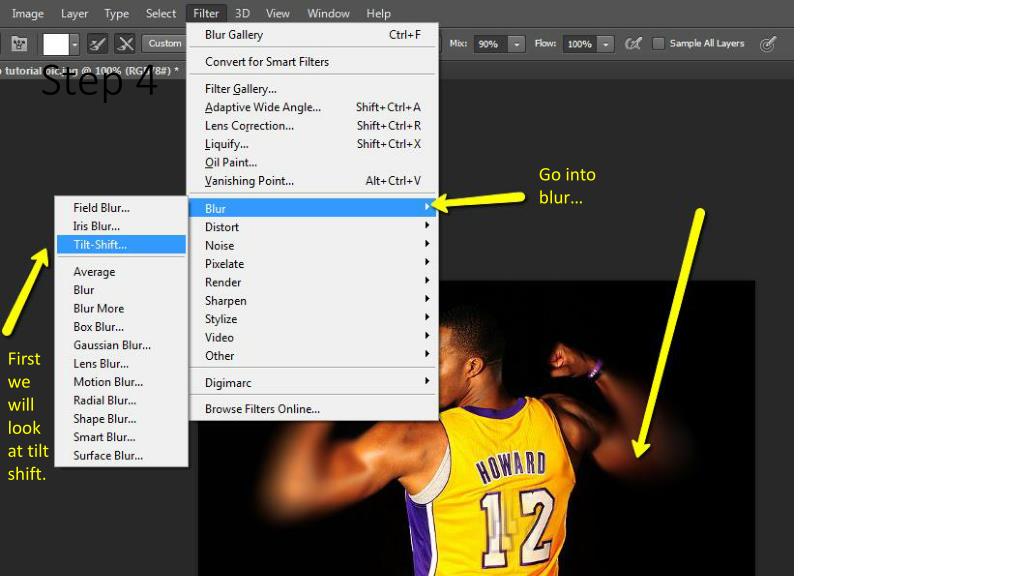Expand the Pixelate submenu
The height and width of the screenshot is (576, 1024).
click(313, 264)
